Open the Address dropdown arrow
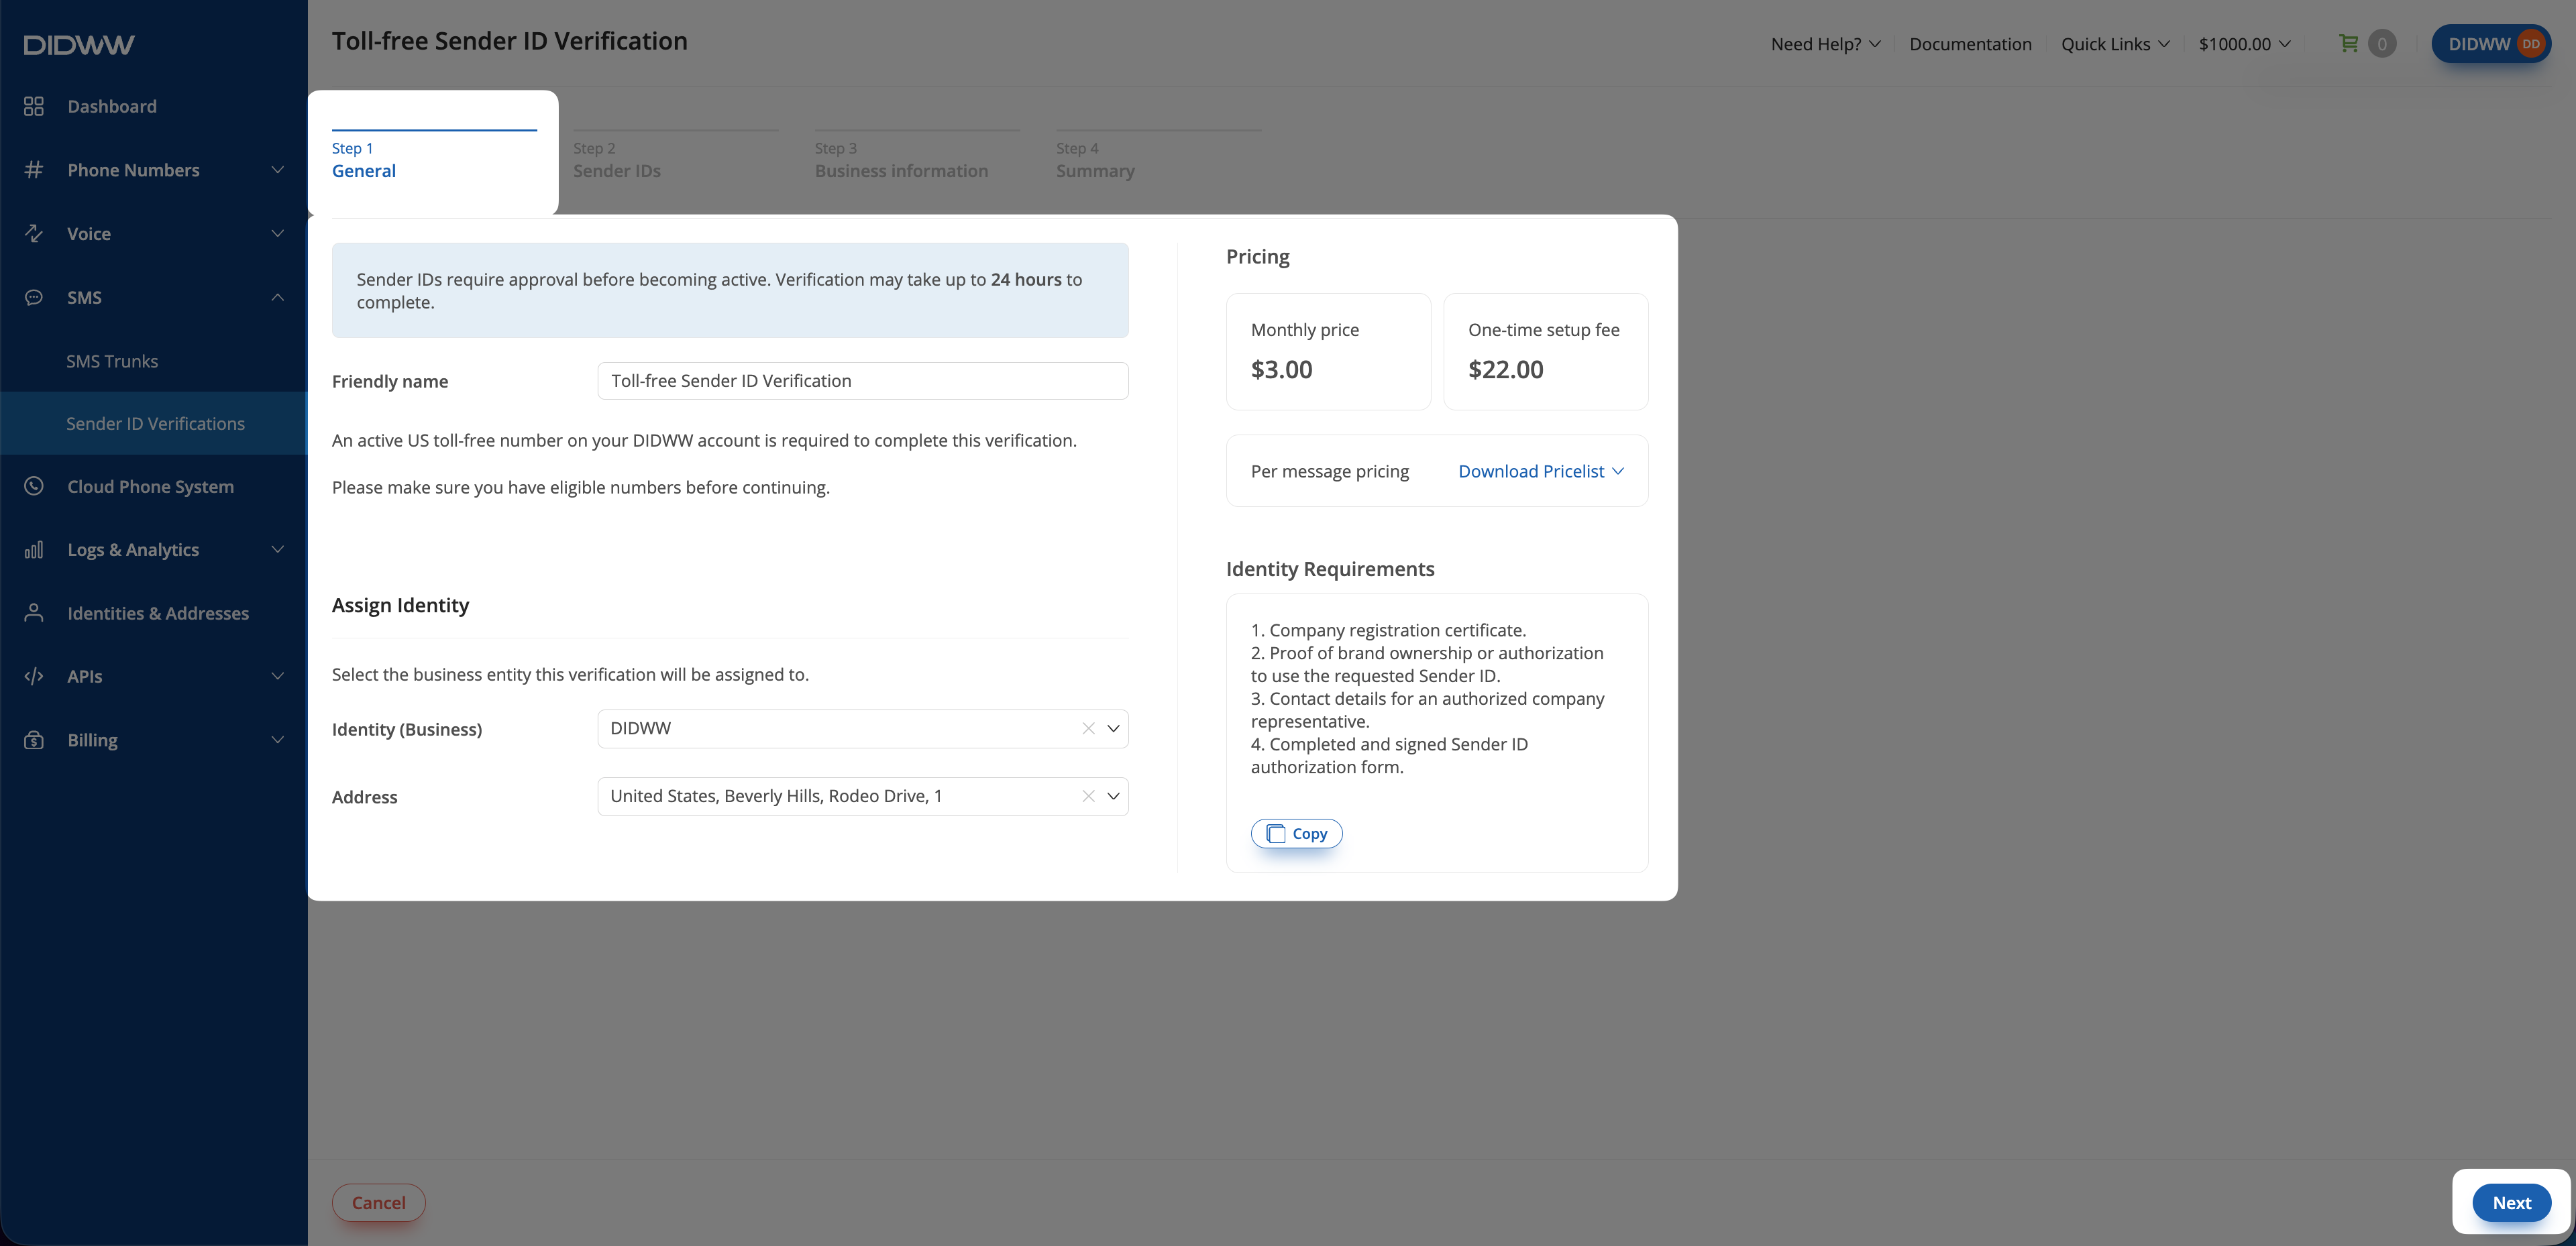This screenshot has width=2576, height=1246. (x=1113, y=796)
